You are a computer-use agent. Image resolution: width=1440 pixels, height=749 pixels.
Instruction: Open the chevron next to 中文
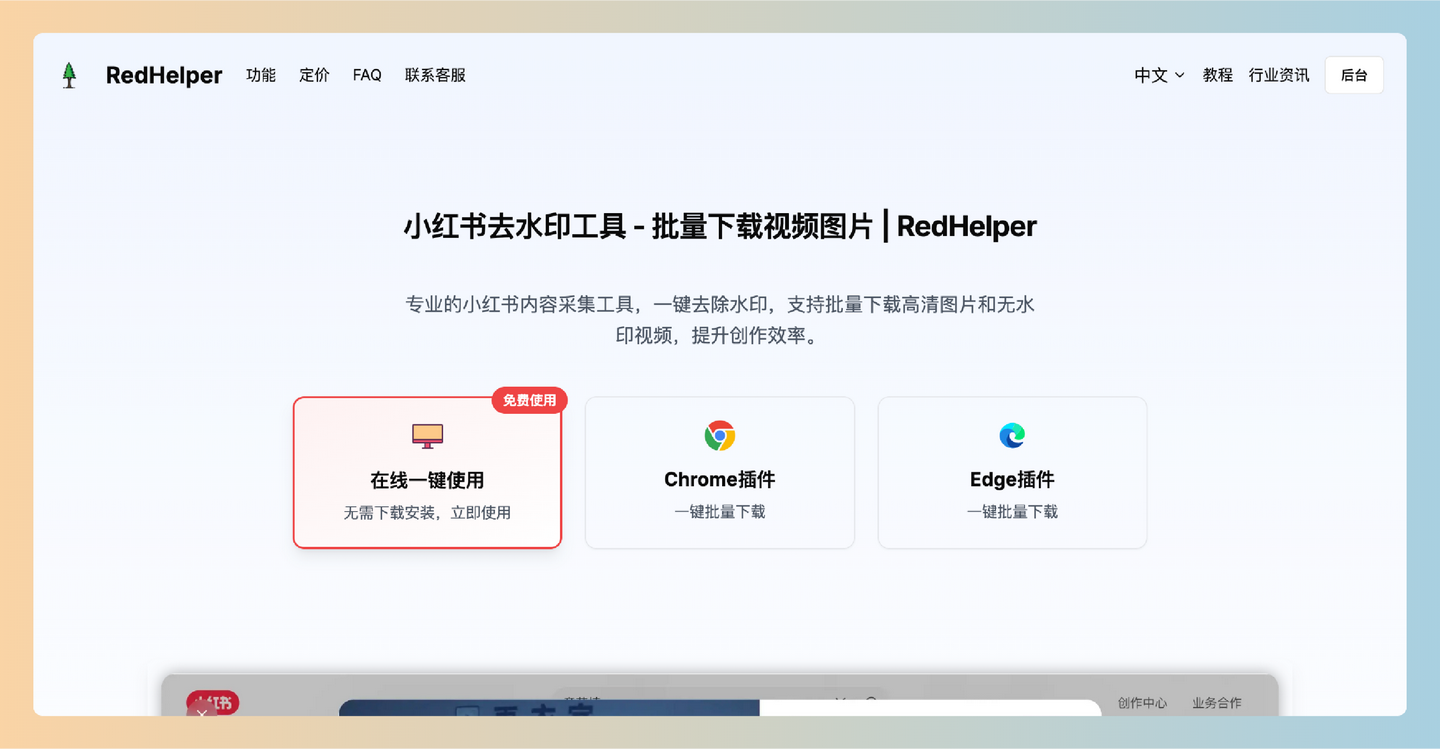[x=1180, y=76]
